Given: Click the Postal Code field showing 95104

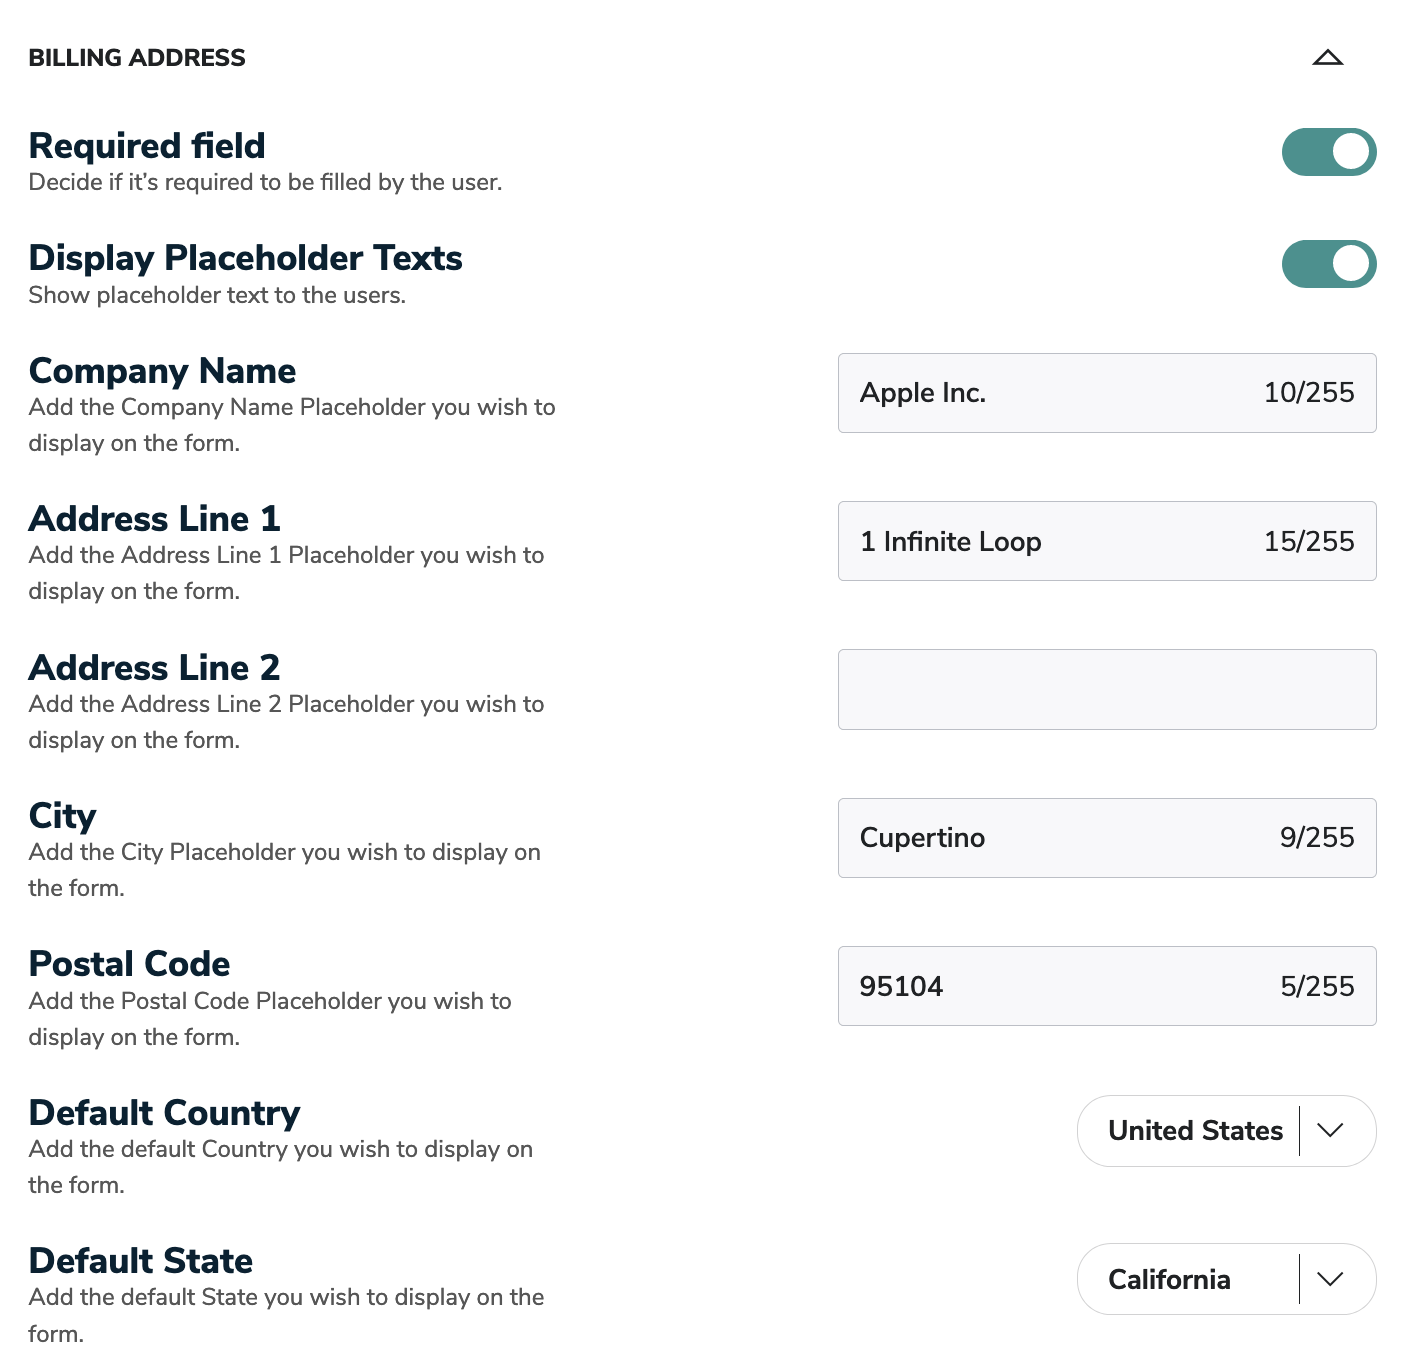Looking at the screenshot, I should [1050, 986].
